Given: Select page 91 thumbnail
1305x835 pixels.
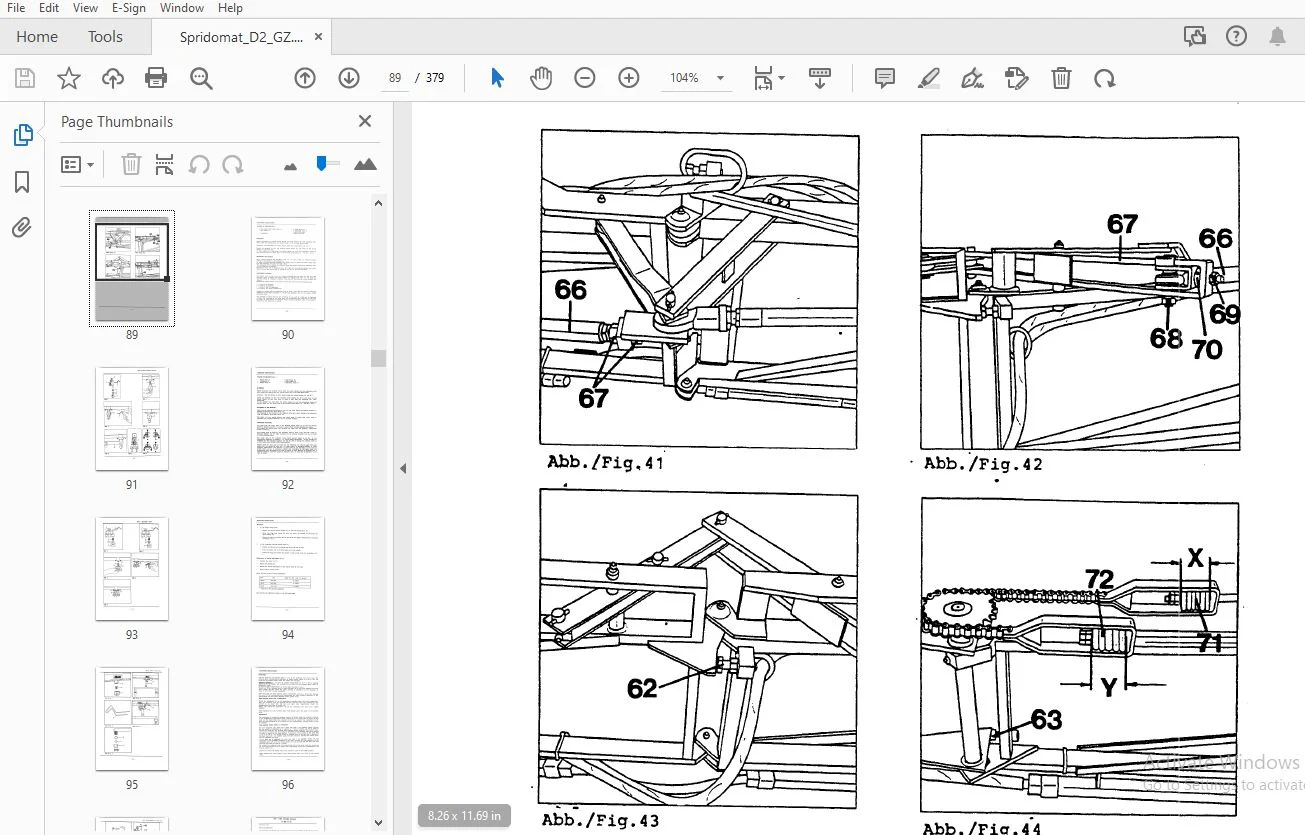Looking at the screenshot, I should point(132,419).
